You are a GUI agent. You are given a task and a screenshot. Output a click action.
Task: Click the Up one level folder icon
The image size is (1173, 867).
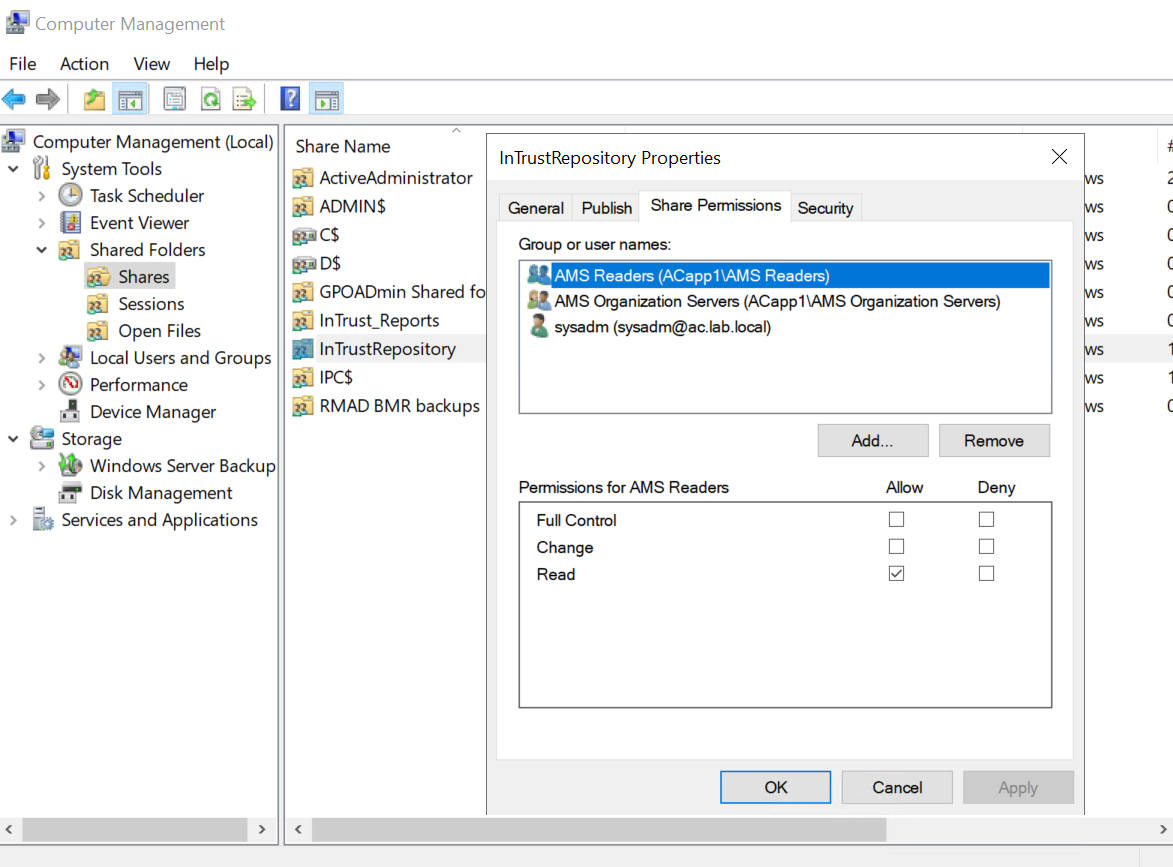click(x=94, y=99)
